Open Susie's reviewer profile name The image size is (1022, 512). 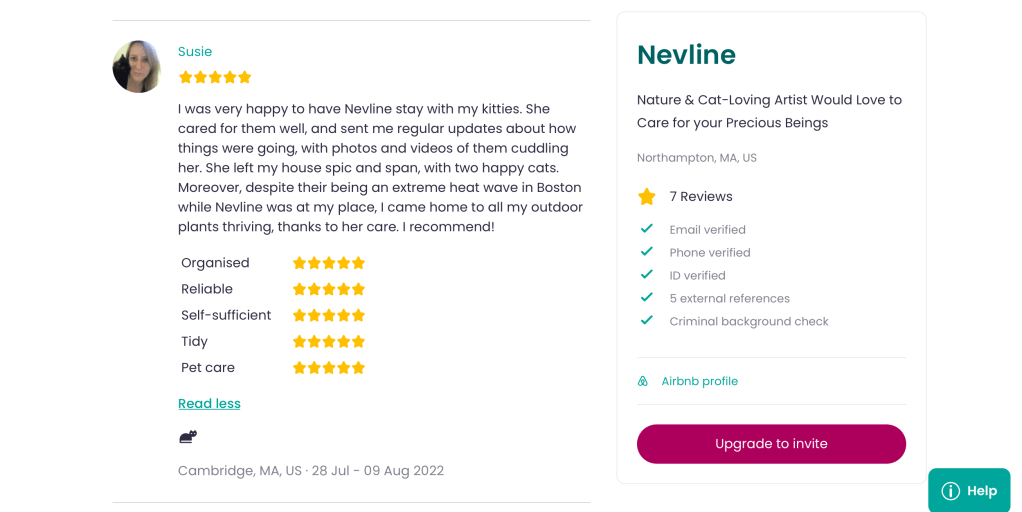(195, 52)
